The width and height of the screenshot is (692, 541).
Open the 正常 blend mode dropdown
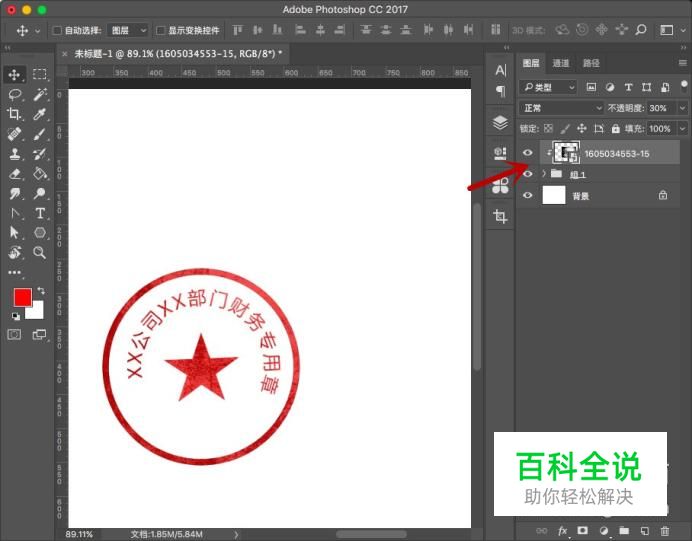(561, 108)
